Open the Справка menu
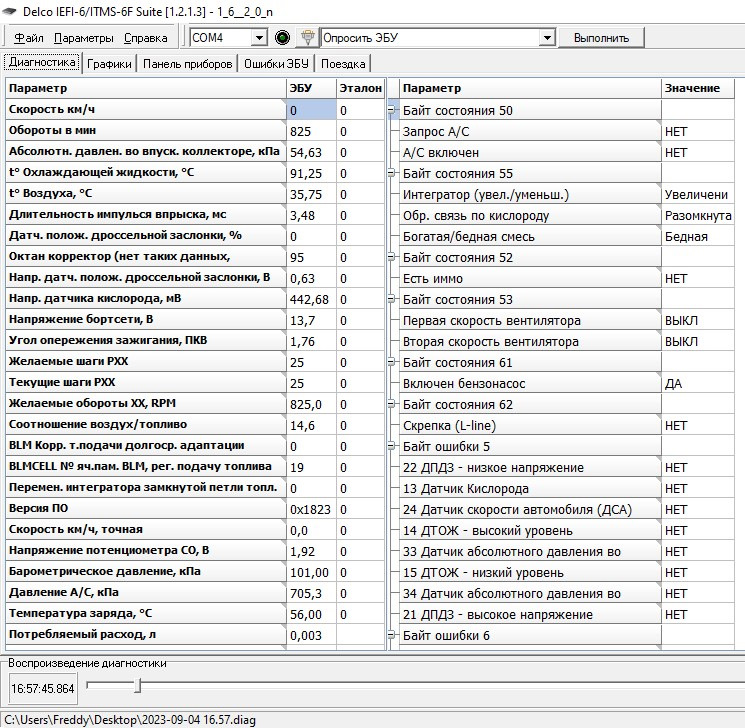The image size is (745, 728). tap(146, 38)
